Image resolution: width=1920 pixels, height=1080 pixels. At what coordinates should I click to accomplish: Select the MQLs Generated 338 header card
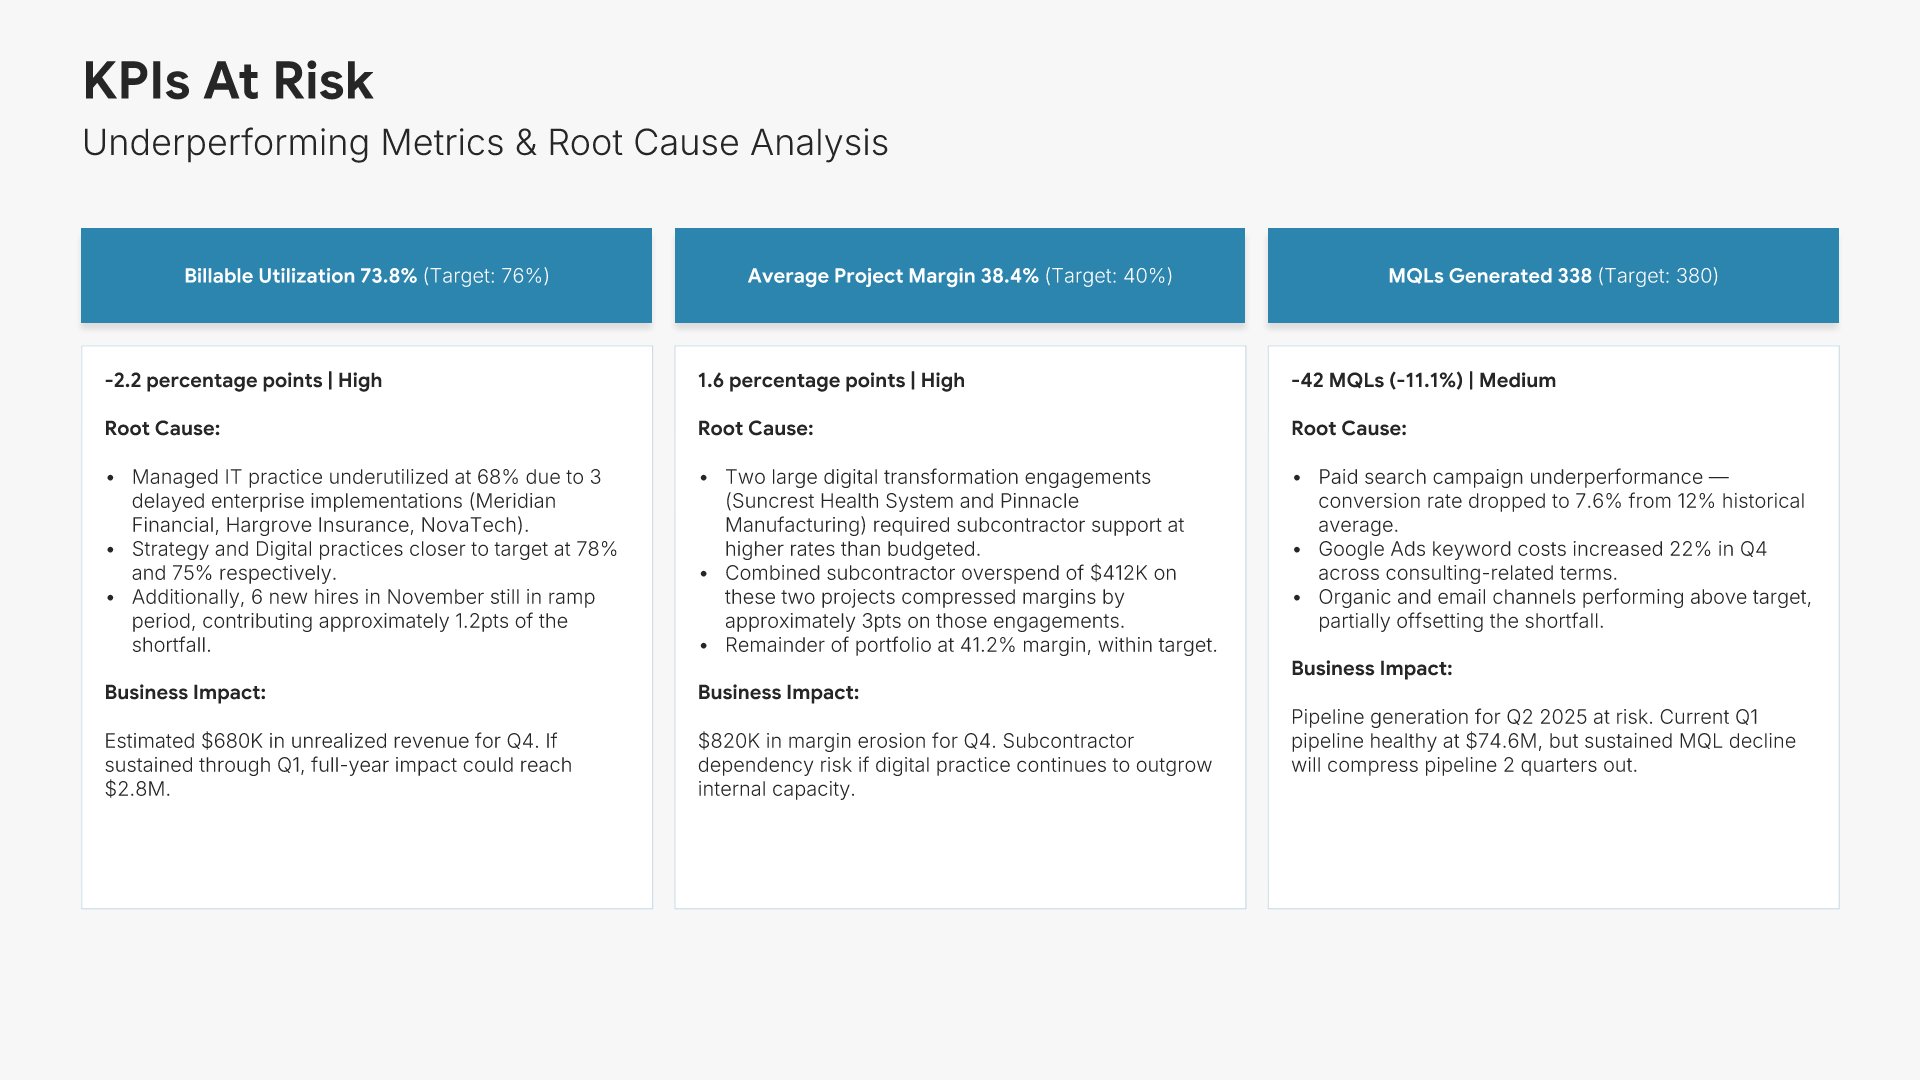(1552, 276)
